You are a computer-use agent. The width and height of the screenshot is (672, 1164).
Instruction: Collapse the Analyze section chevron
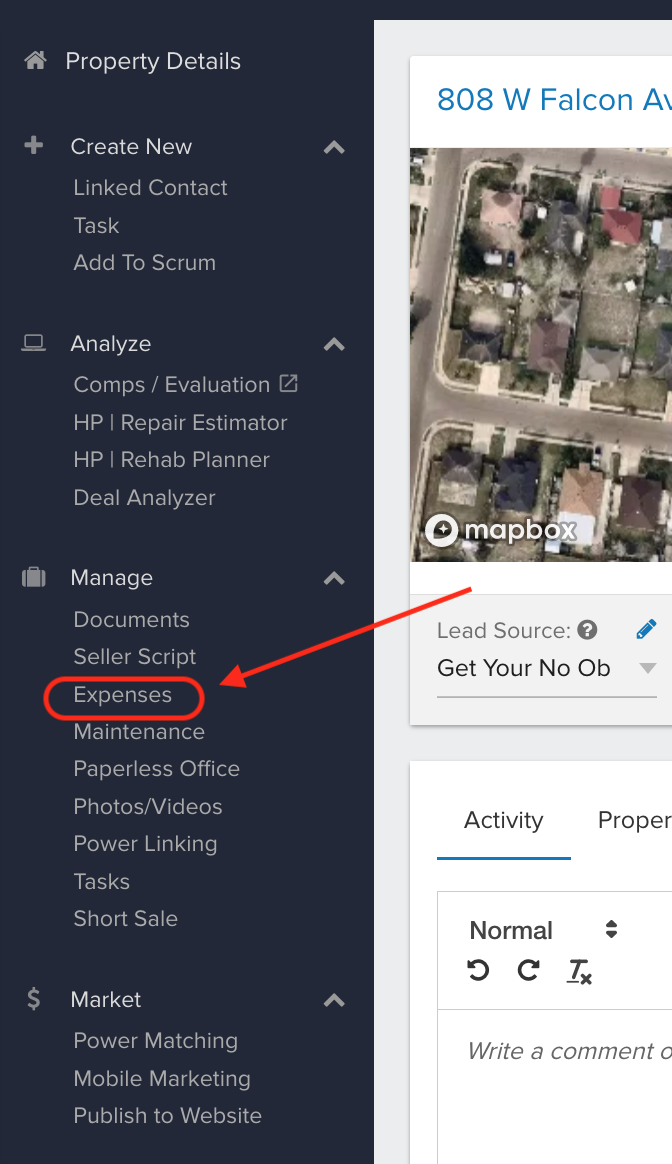(x=334, y=344)
